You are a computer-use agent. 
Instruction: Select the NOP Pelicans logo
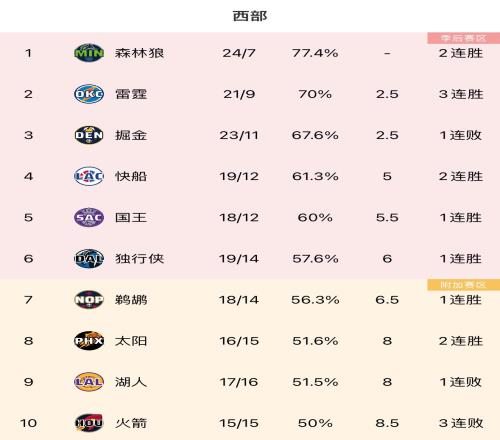89,299
